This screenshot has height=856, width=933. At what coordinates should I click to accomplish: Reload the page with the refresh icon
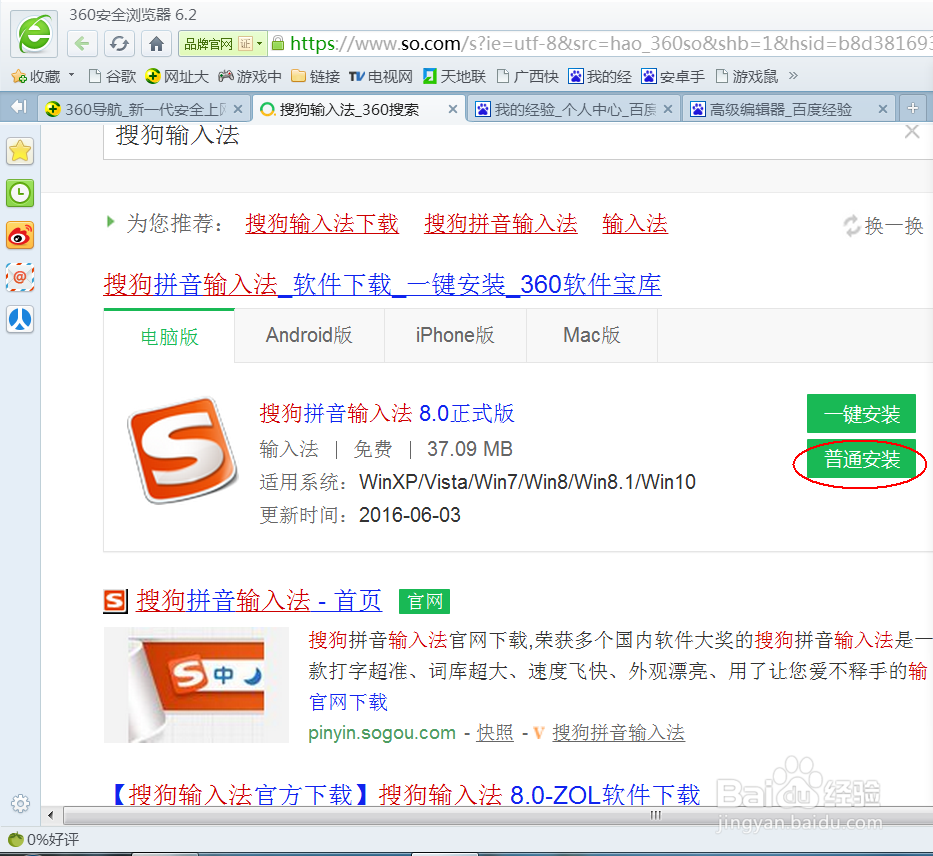pyautogui.click(x=119, y=43)
